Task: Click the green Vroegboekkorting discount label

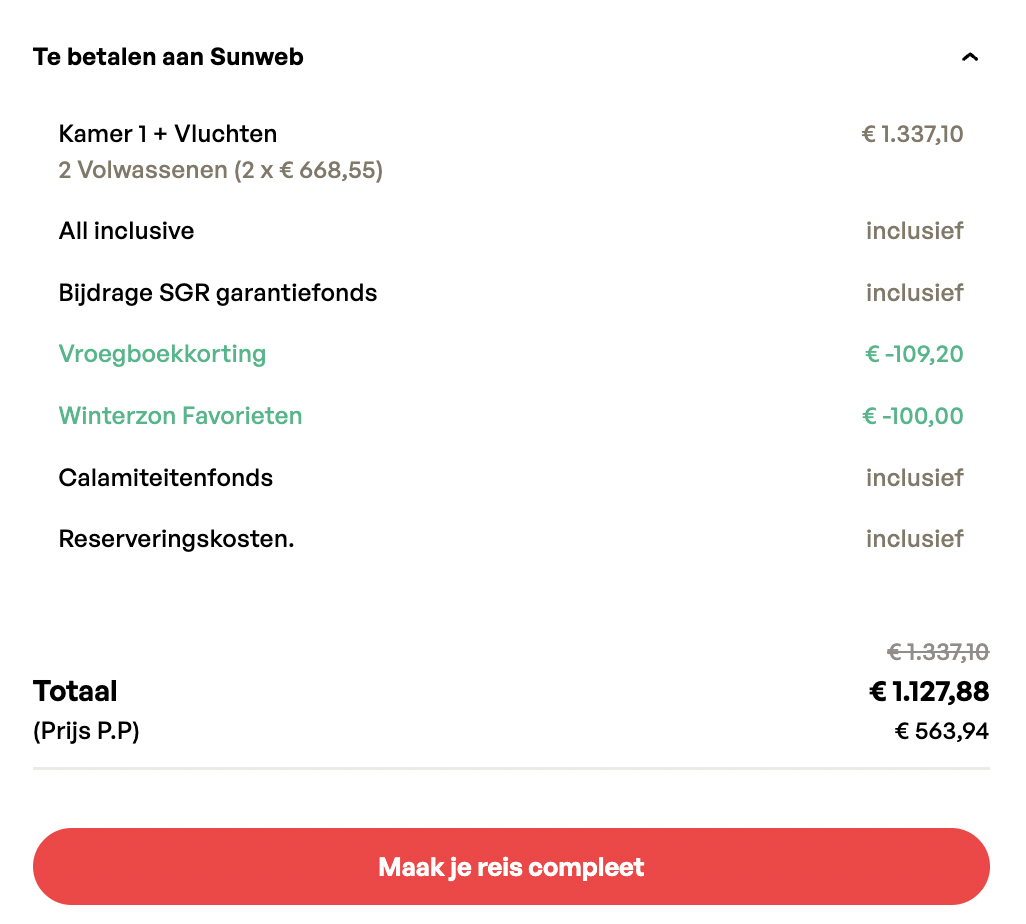Action: click(x=162, y=354)
